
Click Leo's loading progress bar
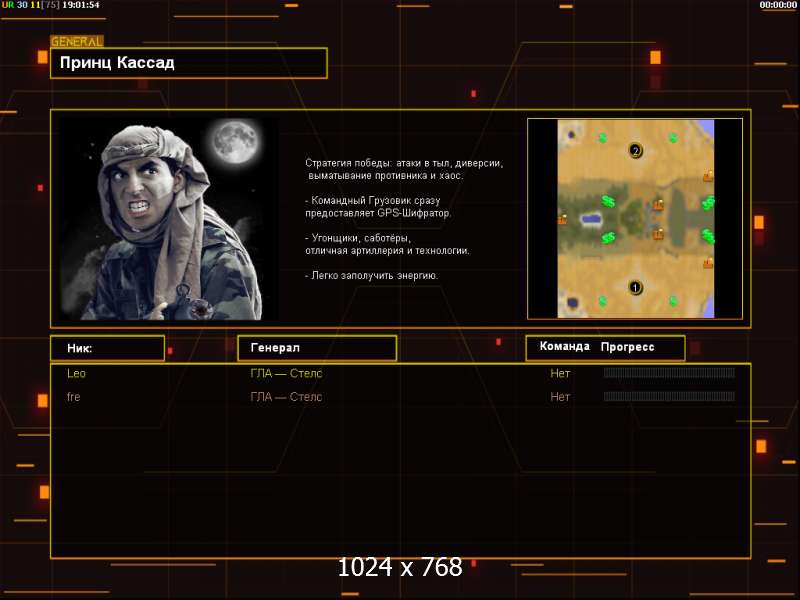click(669, 373)
